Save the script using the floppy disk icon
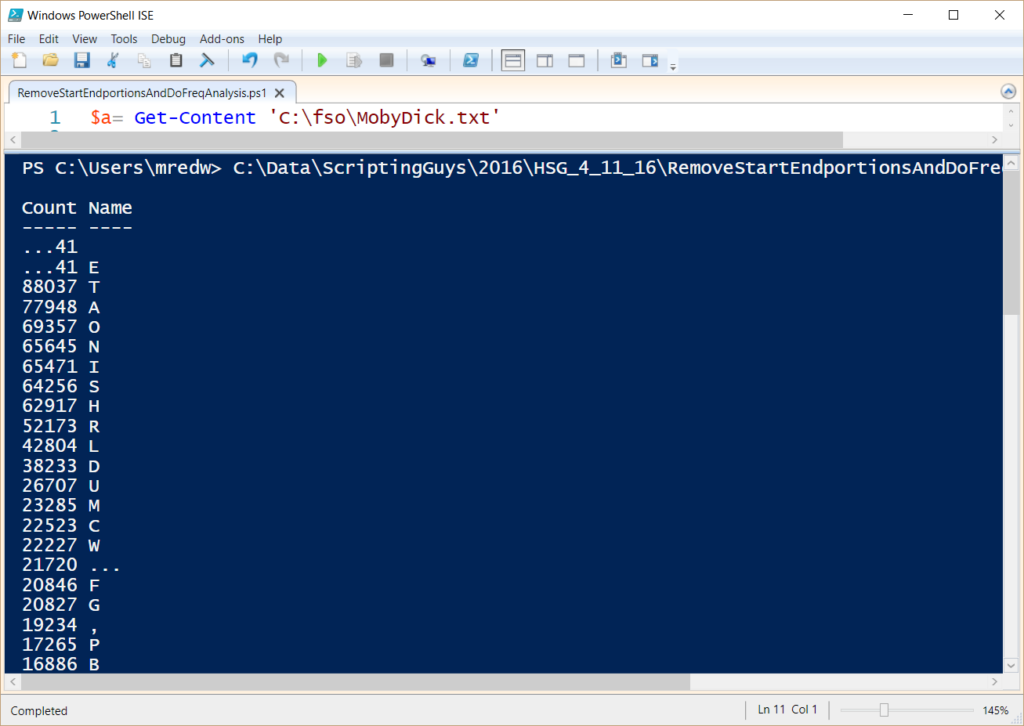 point(82,61)
